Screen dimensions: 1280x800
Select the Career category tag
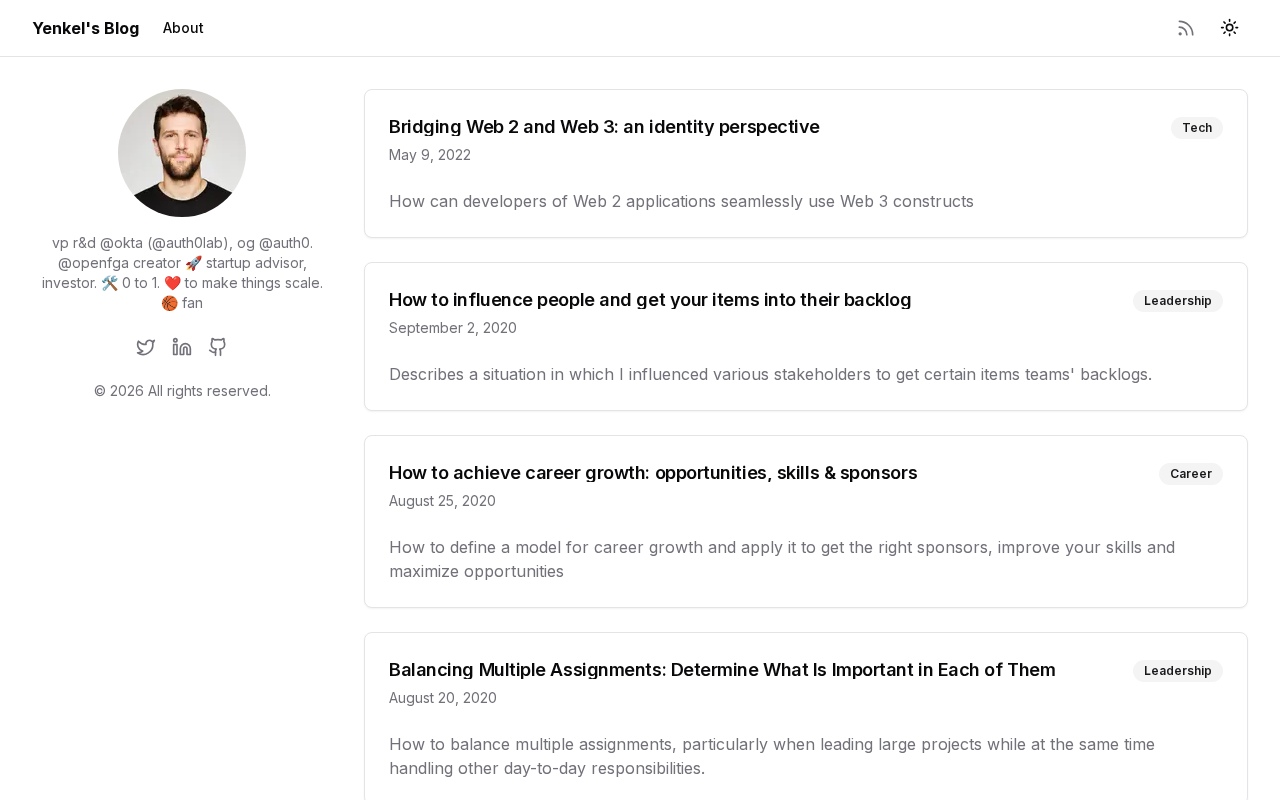coord(1190,474)
